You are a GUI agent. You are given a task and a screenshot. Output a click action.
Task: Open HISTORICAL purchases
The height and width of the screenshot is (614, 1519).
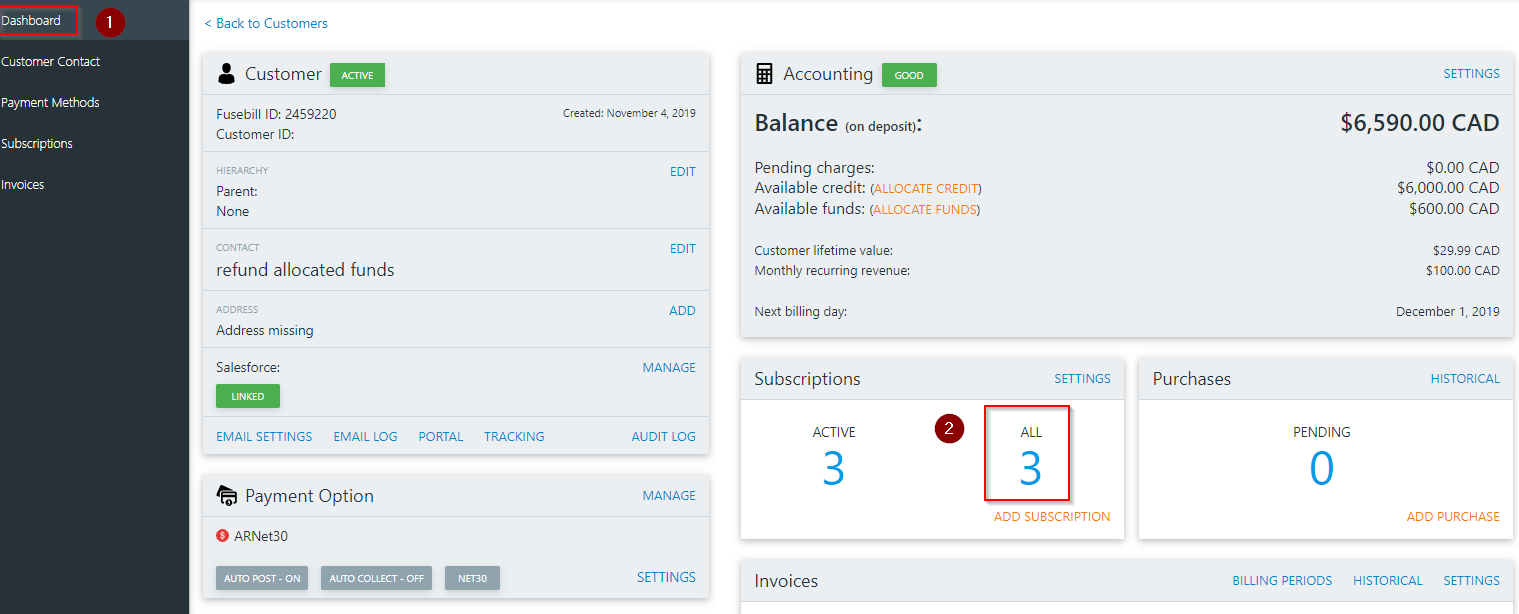(1465, 379)
